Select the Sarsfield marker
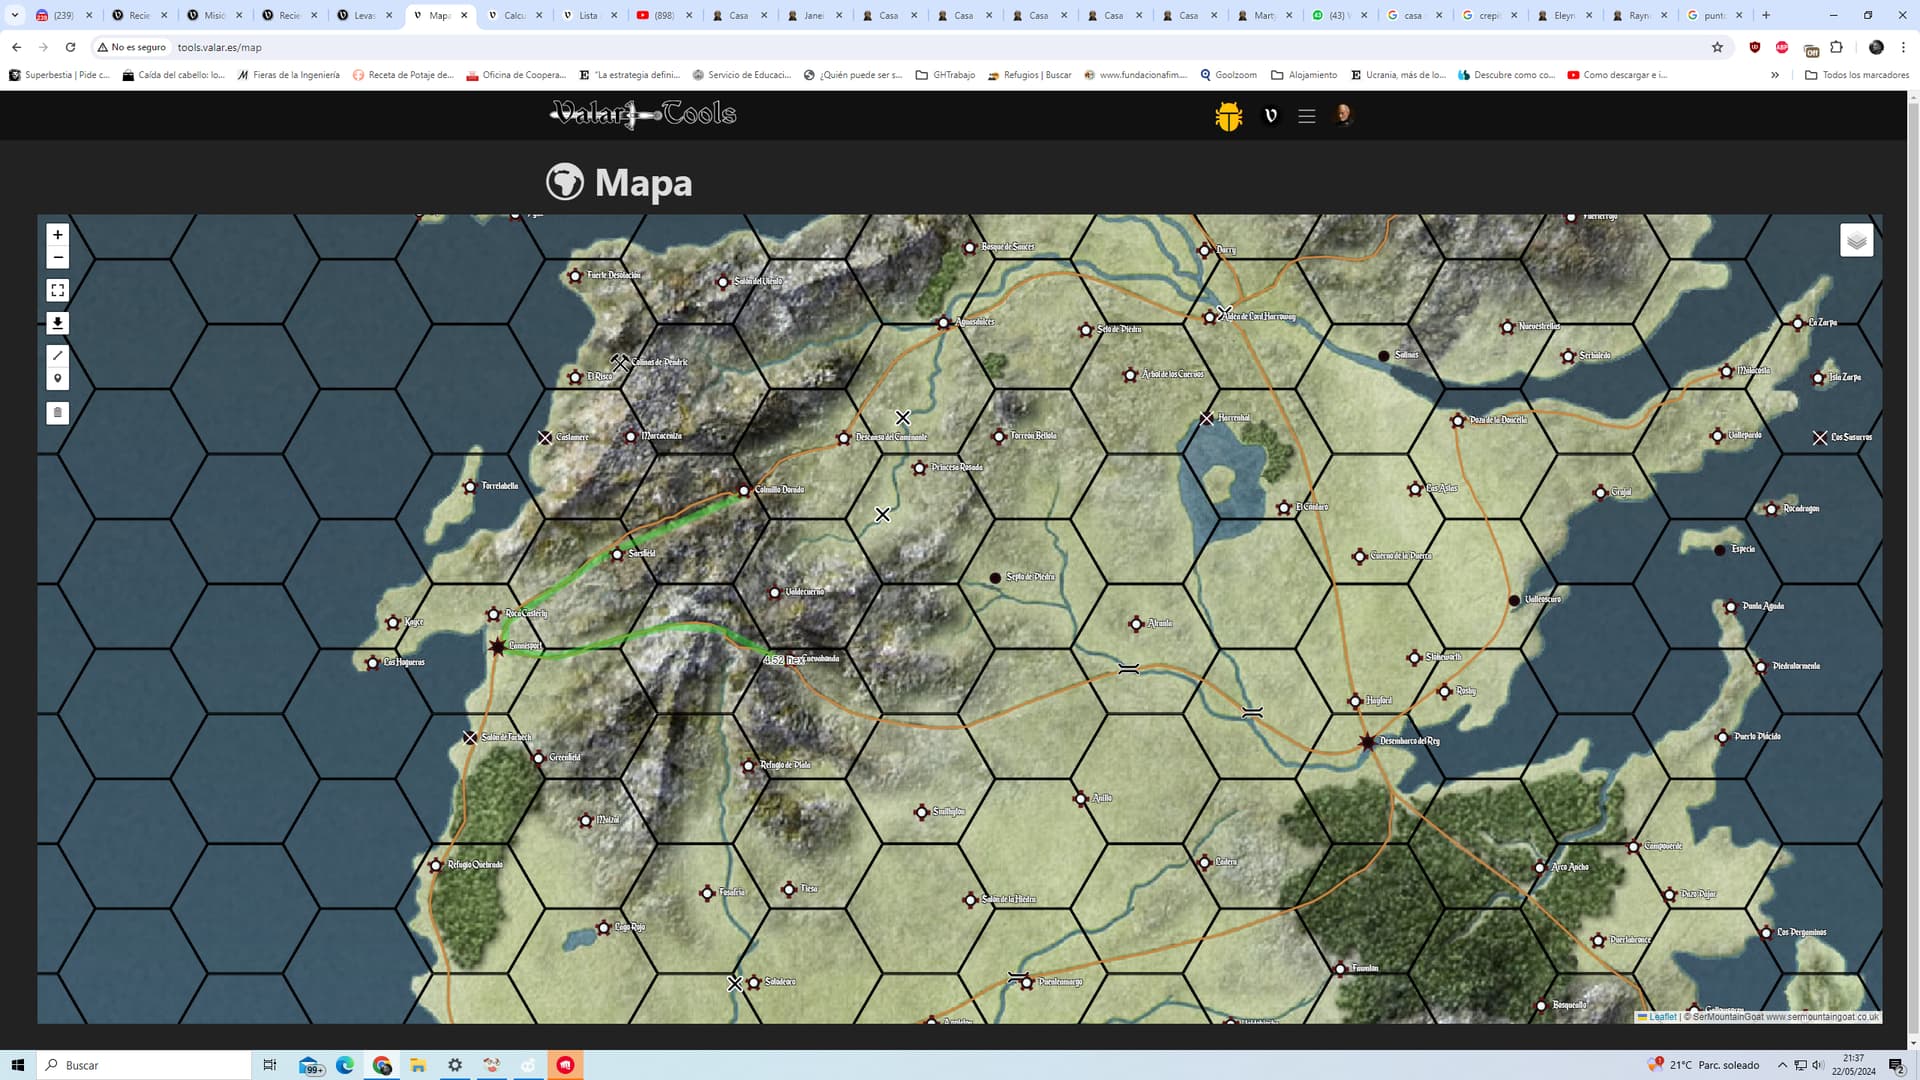Image resolution: width=1920 pixels, height=1080 pixels. point(617,554)
